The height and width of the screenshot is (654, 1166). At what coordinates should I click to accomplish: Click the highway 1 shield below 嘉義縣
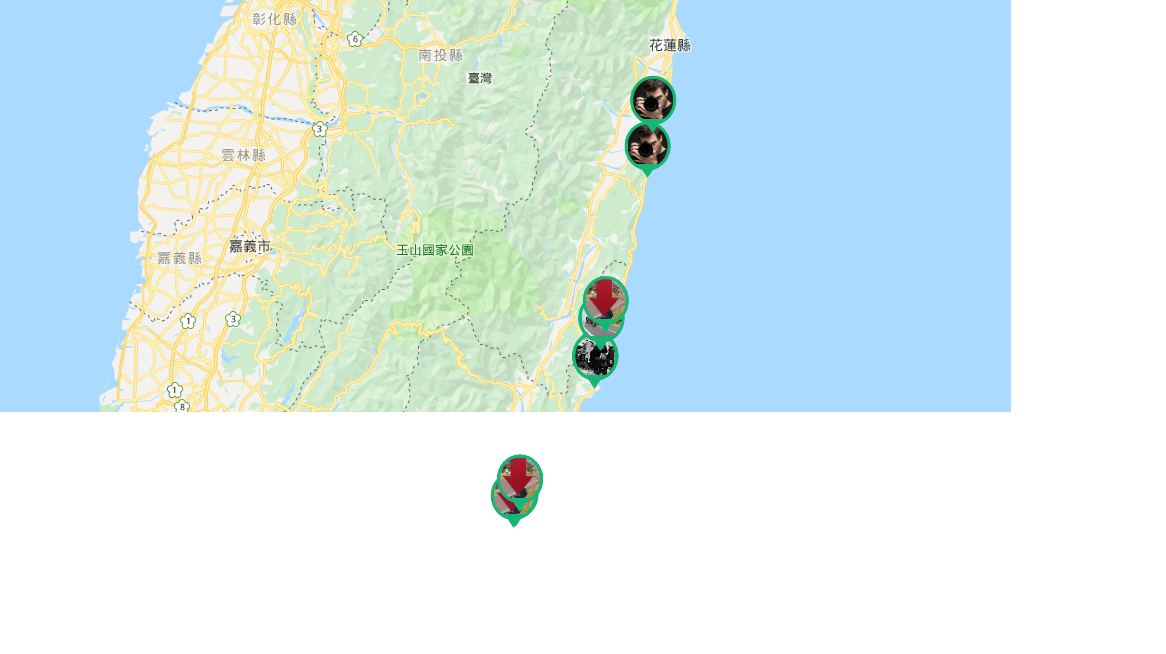188,321
